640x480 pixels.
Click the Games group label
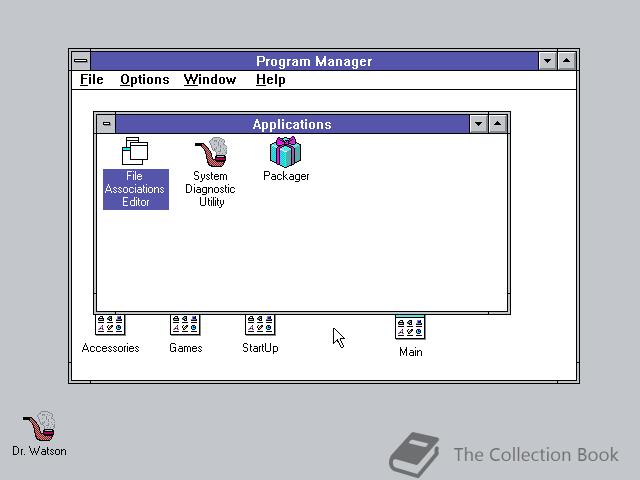click(x=186, y=348)
